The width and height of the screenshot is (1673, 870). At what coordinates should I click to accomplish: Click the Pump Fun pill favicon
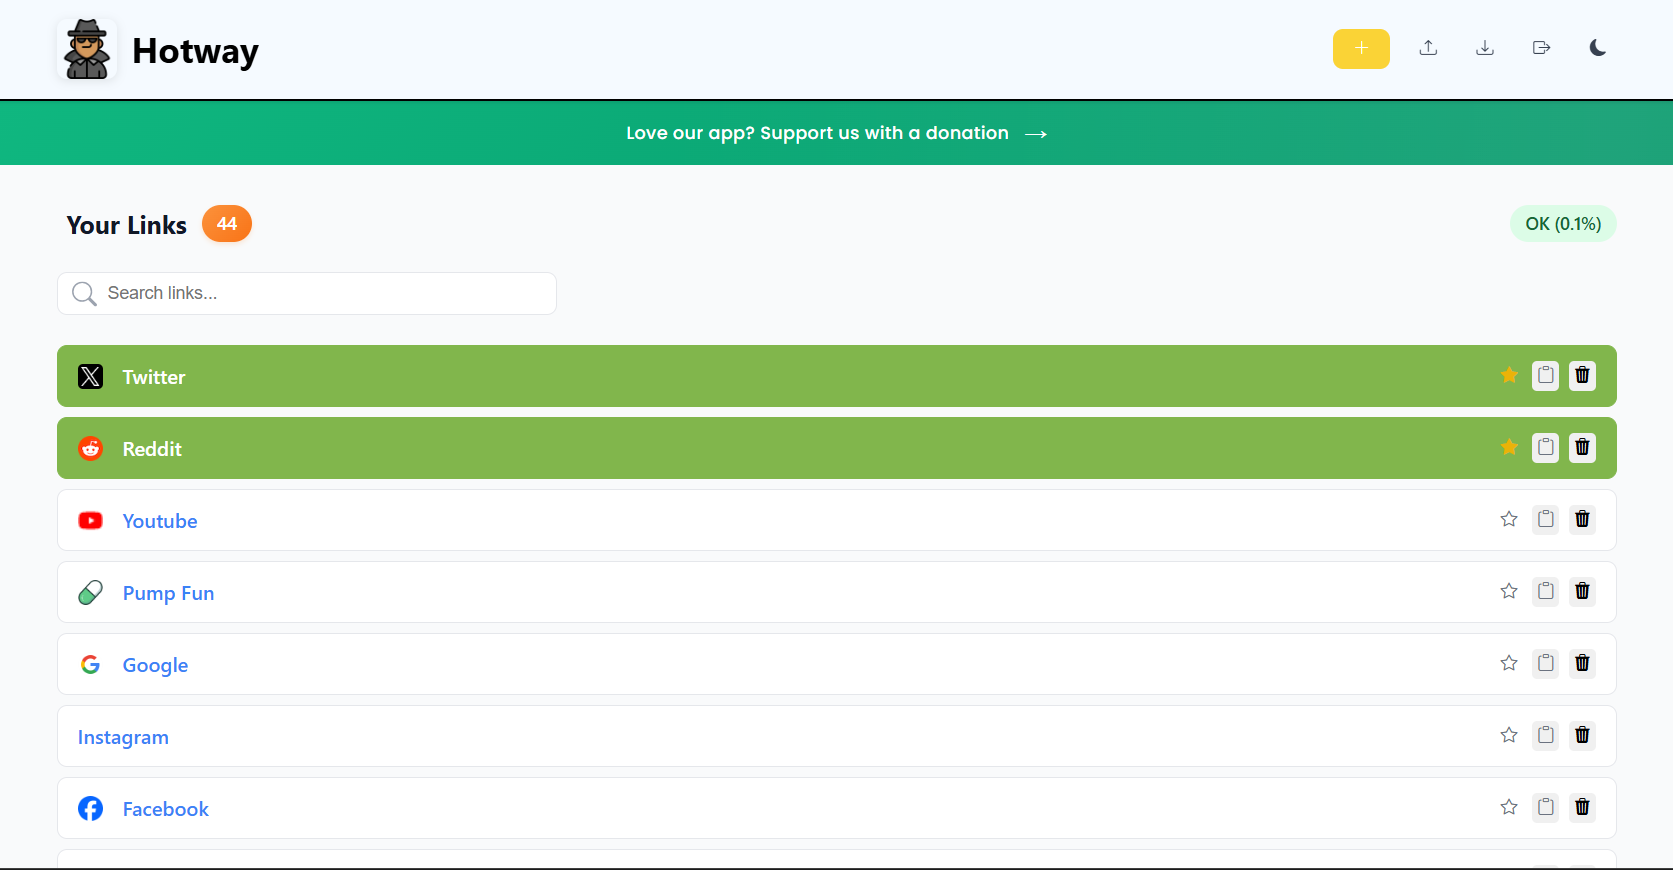pyautogui.click(x=91, y=592)
